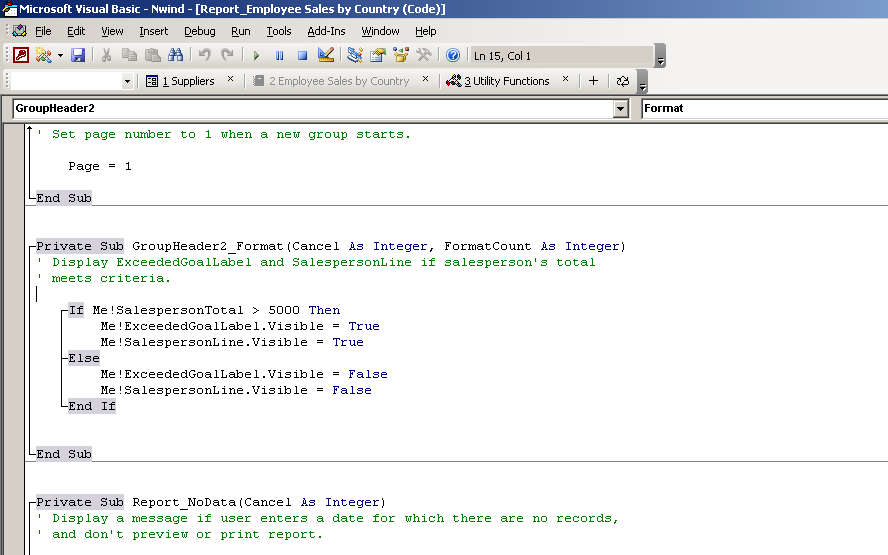Click the End Sub of GroupHeader2_Format
Image resolution: width=888 pixels, height=555 pixels.
tap(64, 454)
